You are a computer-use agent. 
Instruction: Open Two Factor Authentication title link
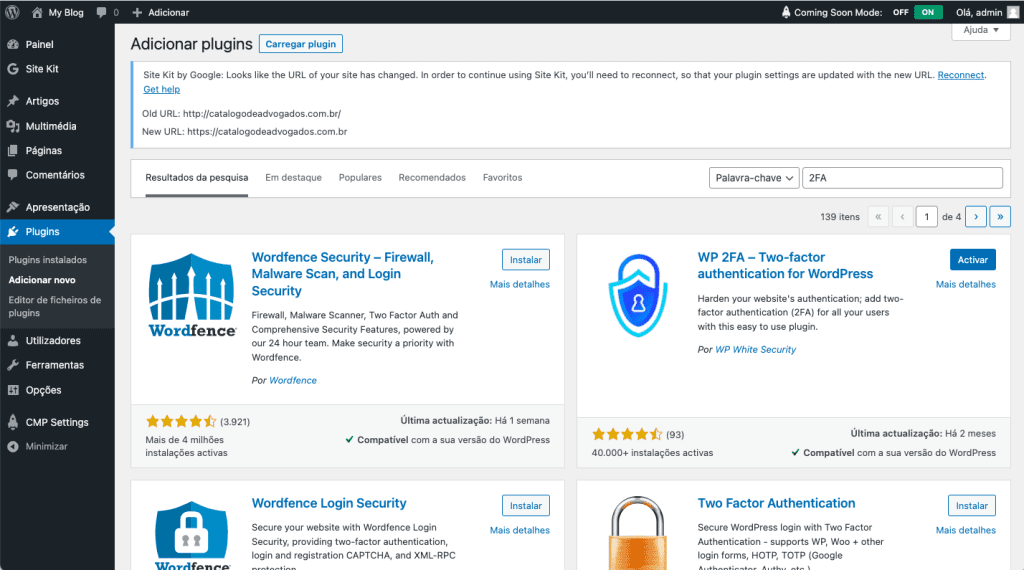click(776, 503)
